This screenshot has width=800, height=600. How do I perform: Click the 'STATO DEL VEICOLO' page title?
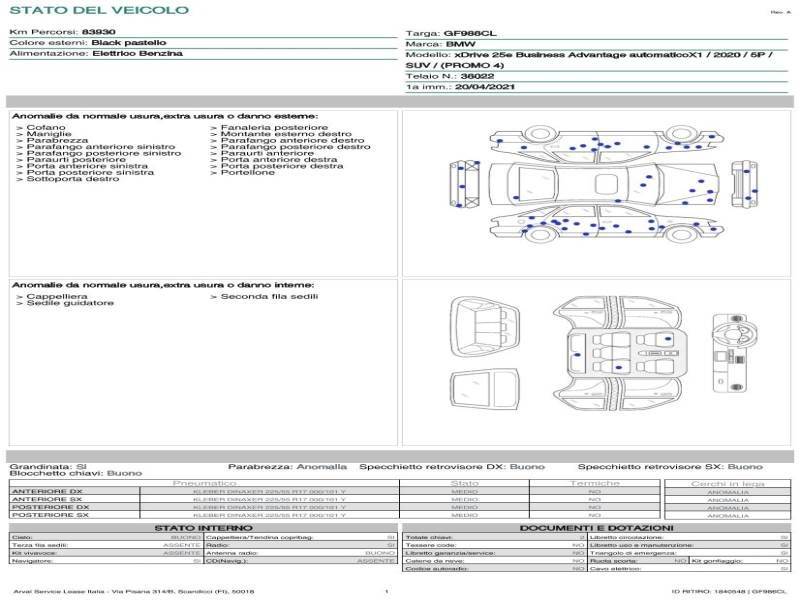coord(99,10)
